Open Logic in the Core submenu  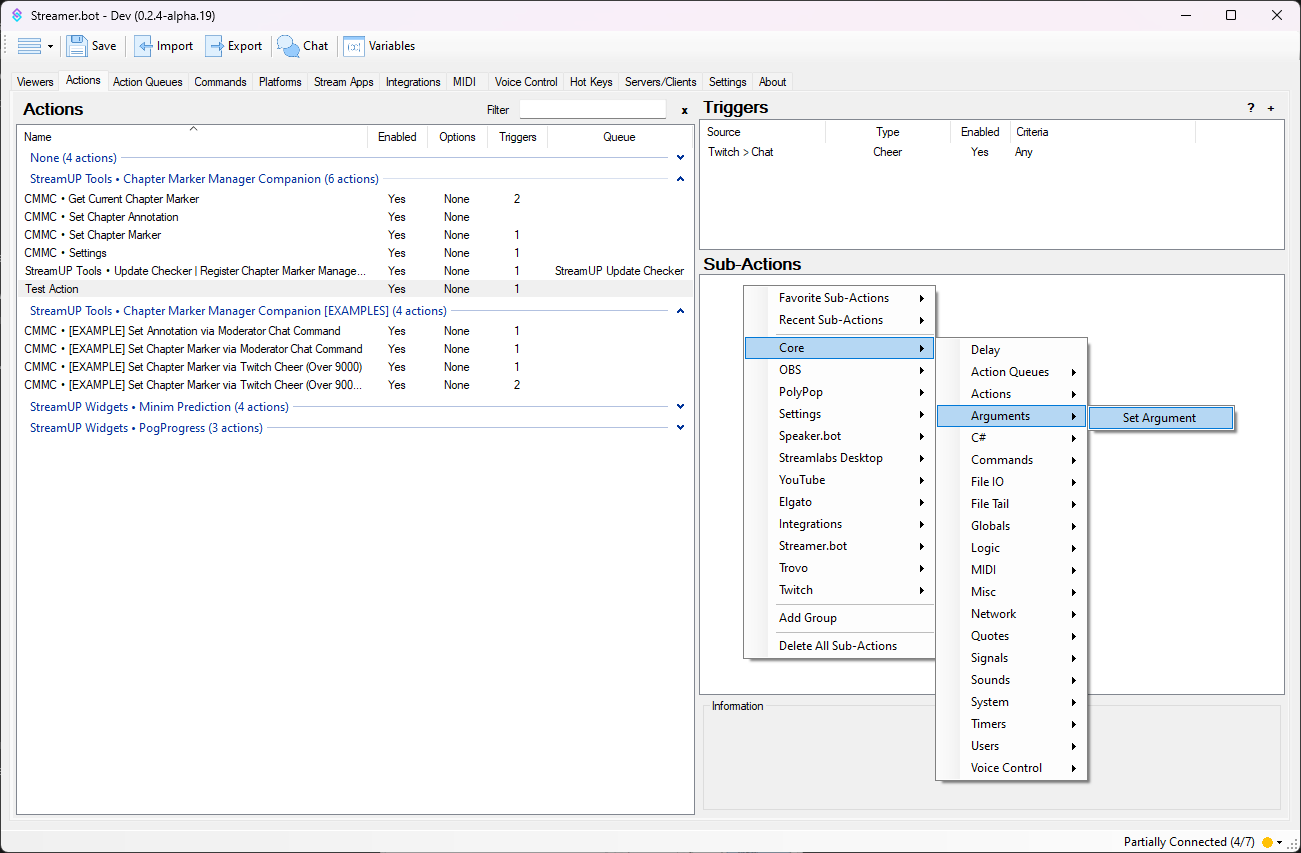point(1011,548)
